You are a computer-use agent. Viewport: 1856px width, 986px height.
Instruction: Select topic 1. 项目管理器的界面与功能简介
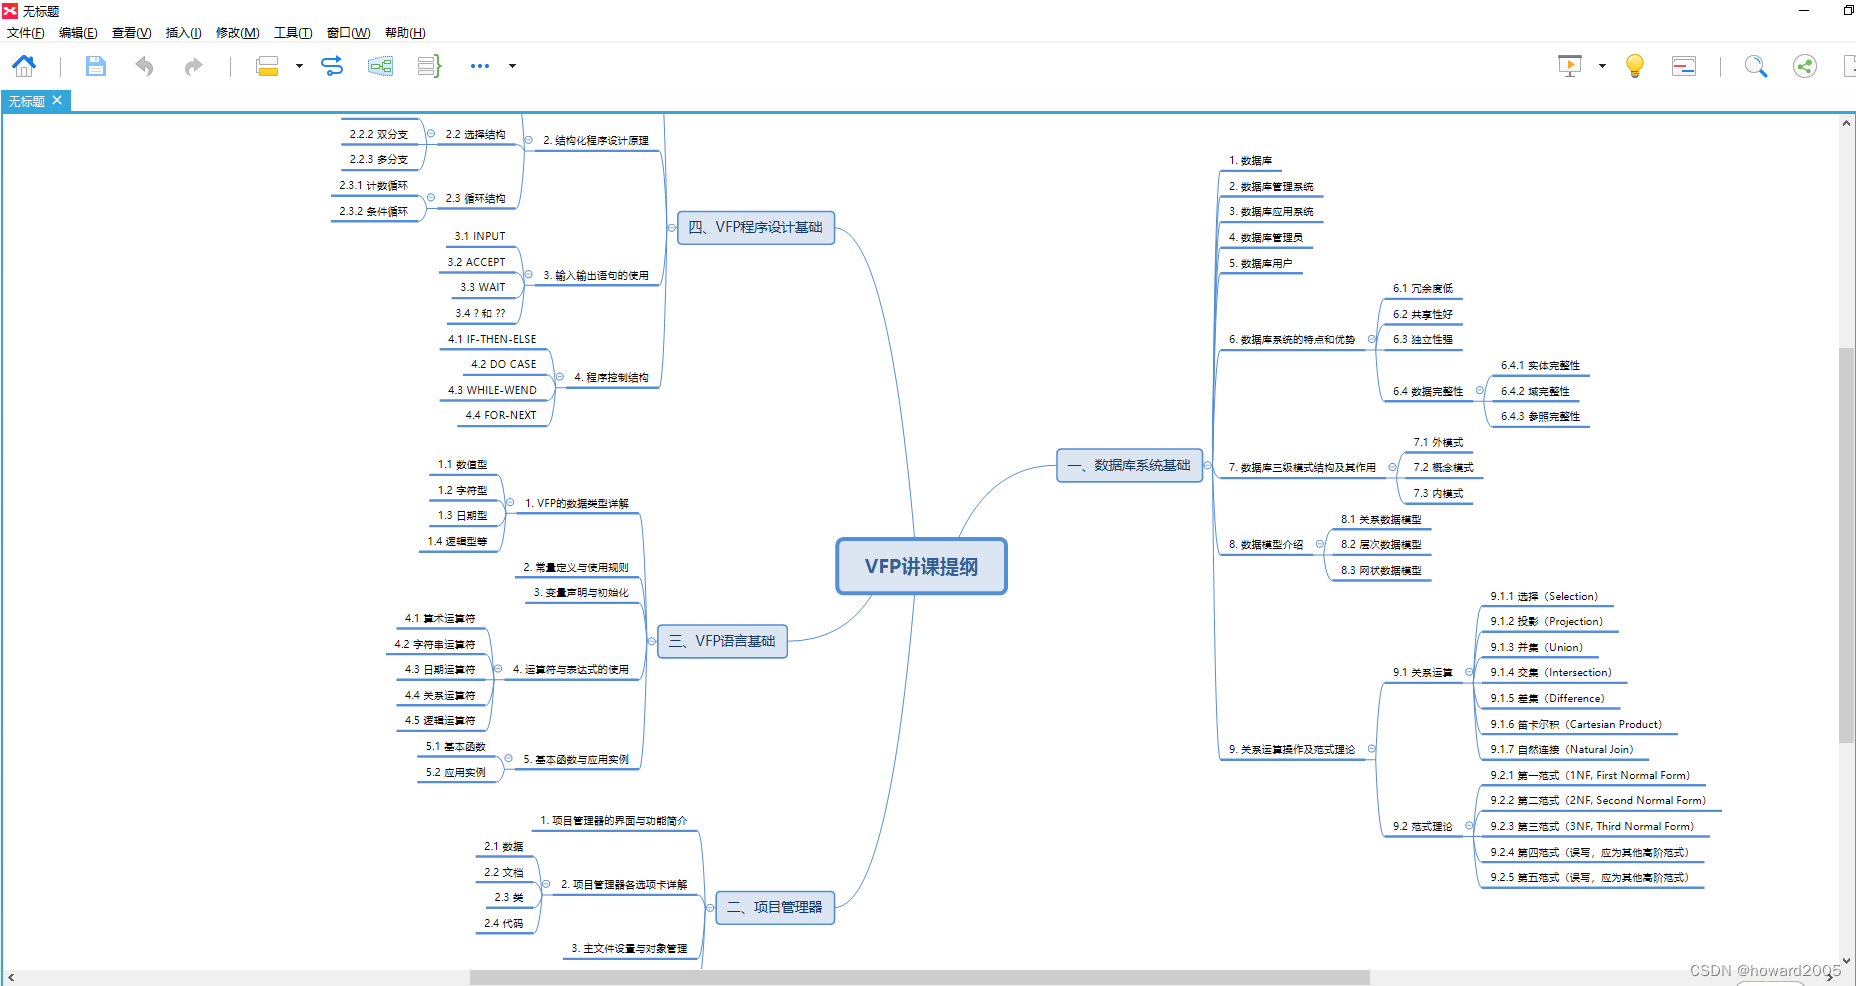point(614,821)
